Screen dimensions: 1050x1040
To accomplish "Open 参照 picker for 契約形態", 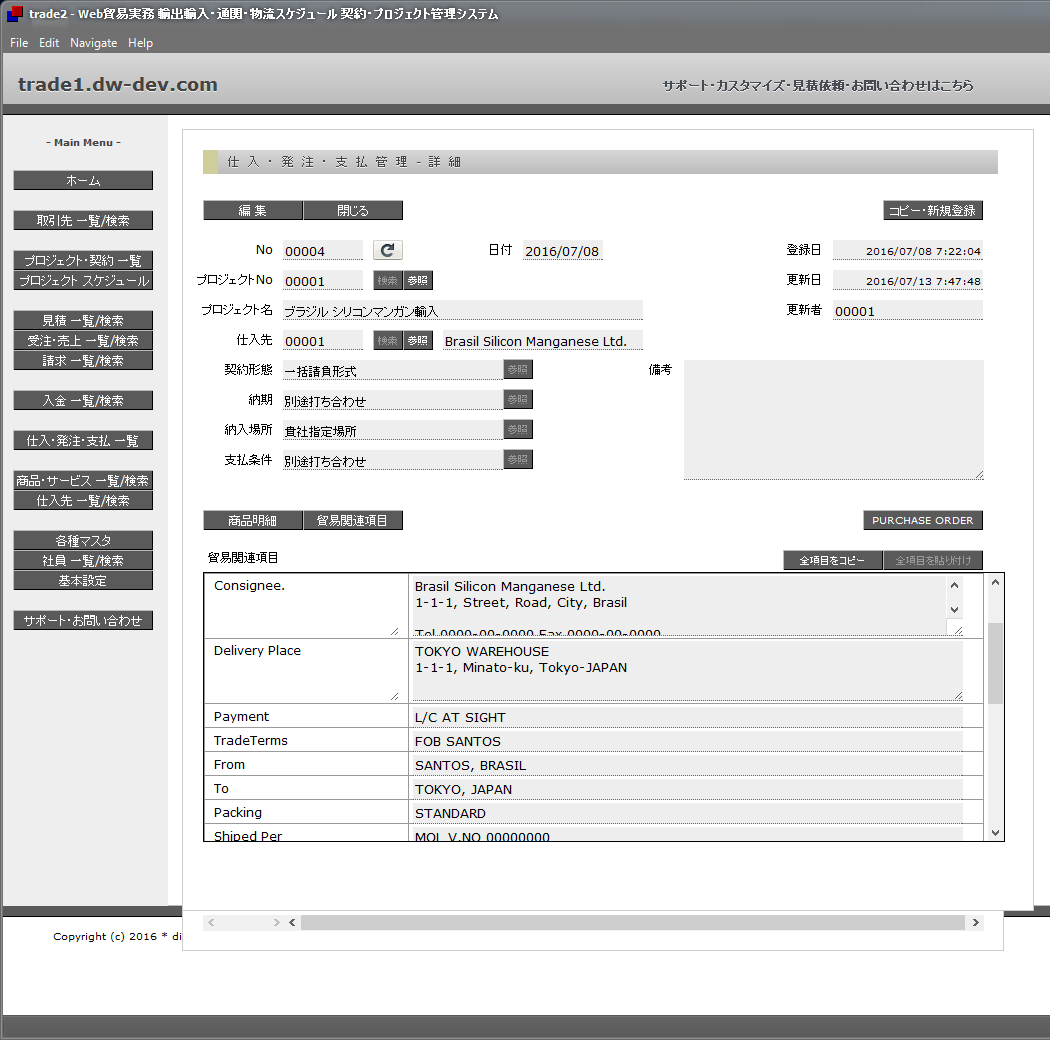I will pos(517,370).
